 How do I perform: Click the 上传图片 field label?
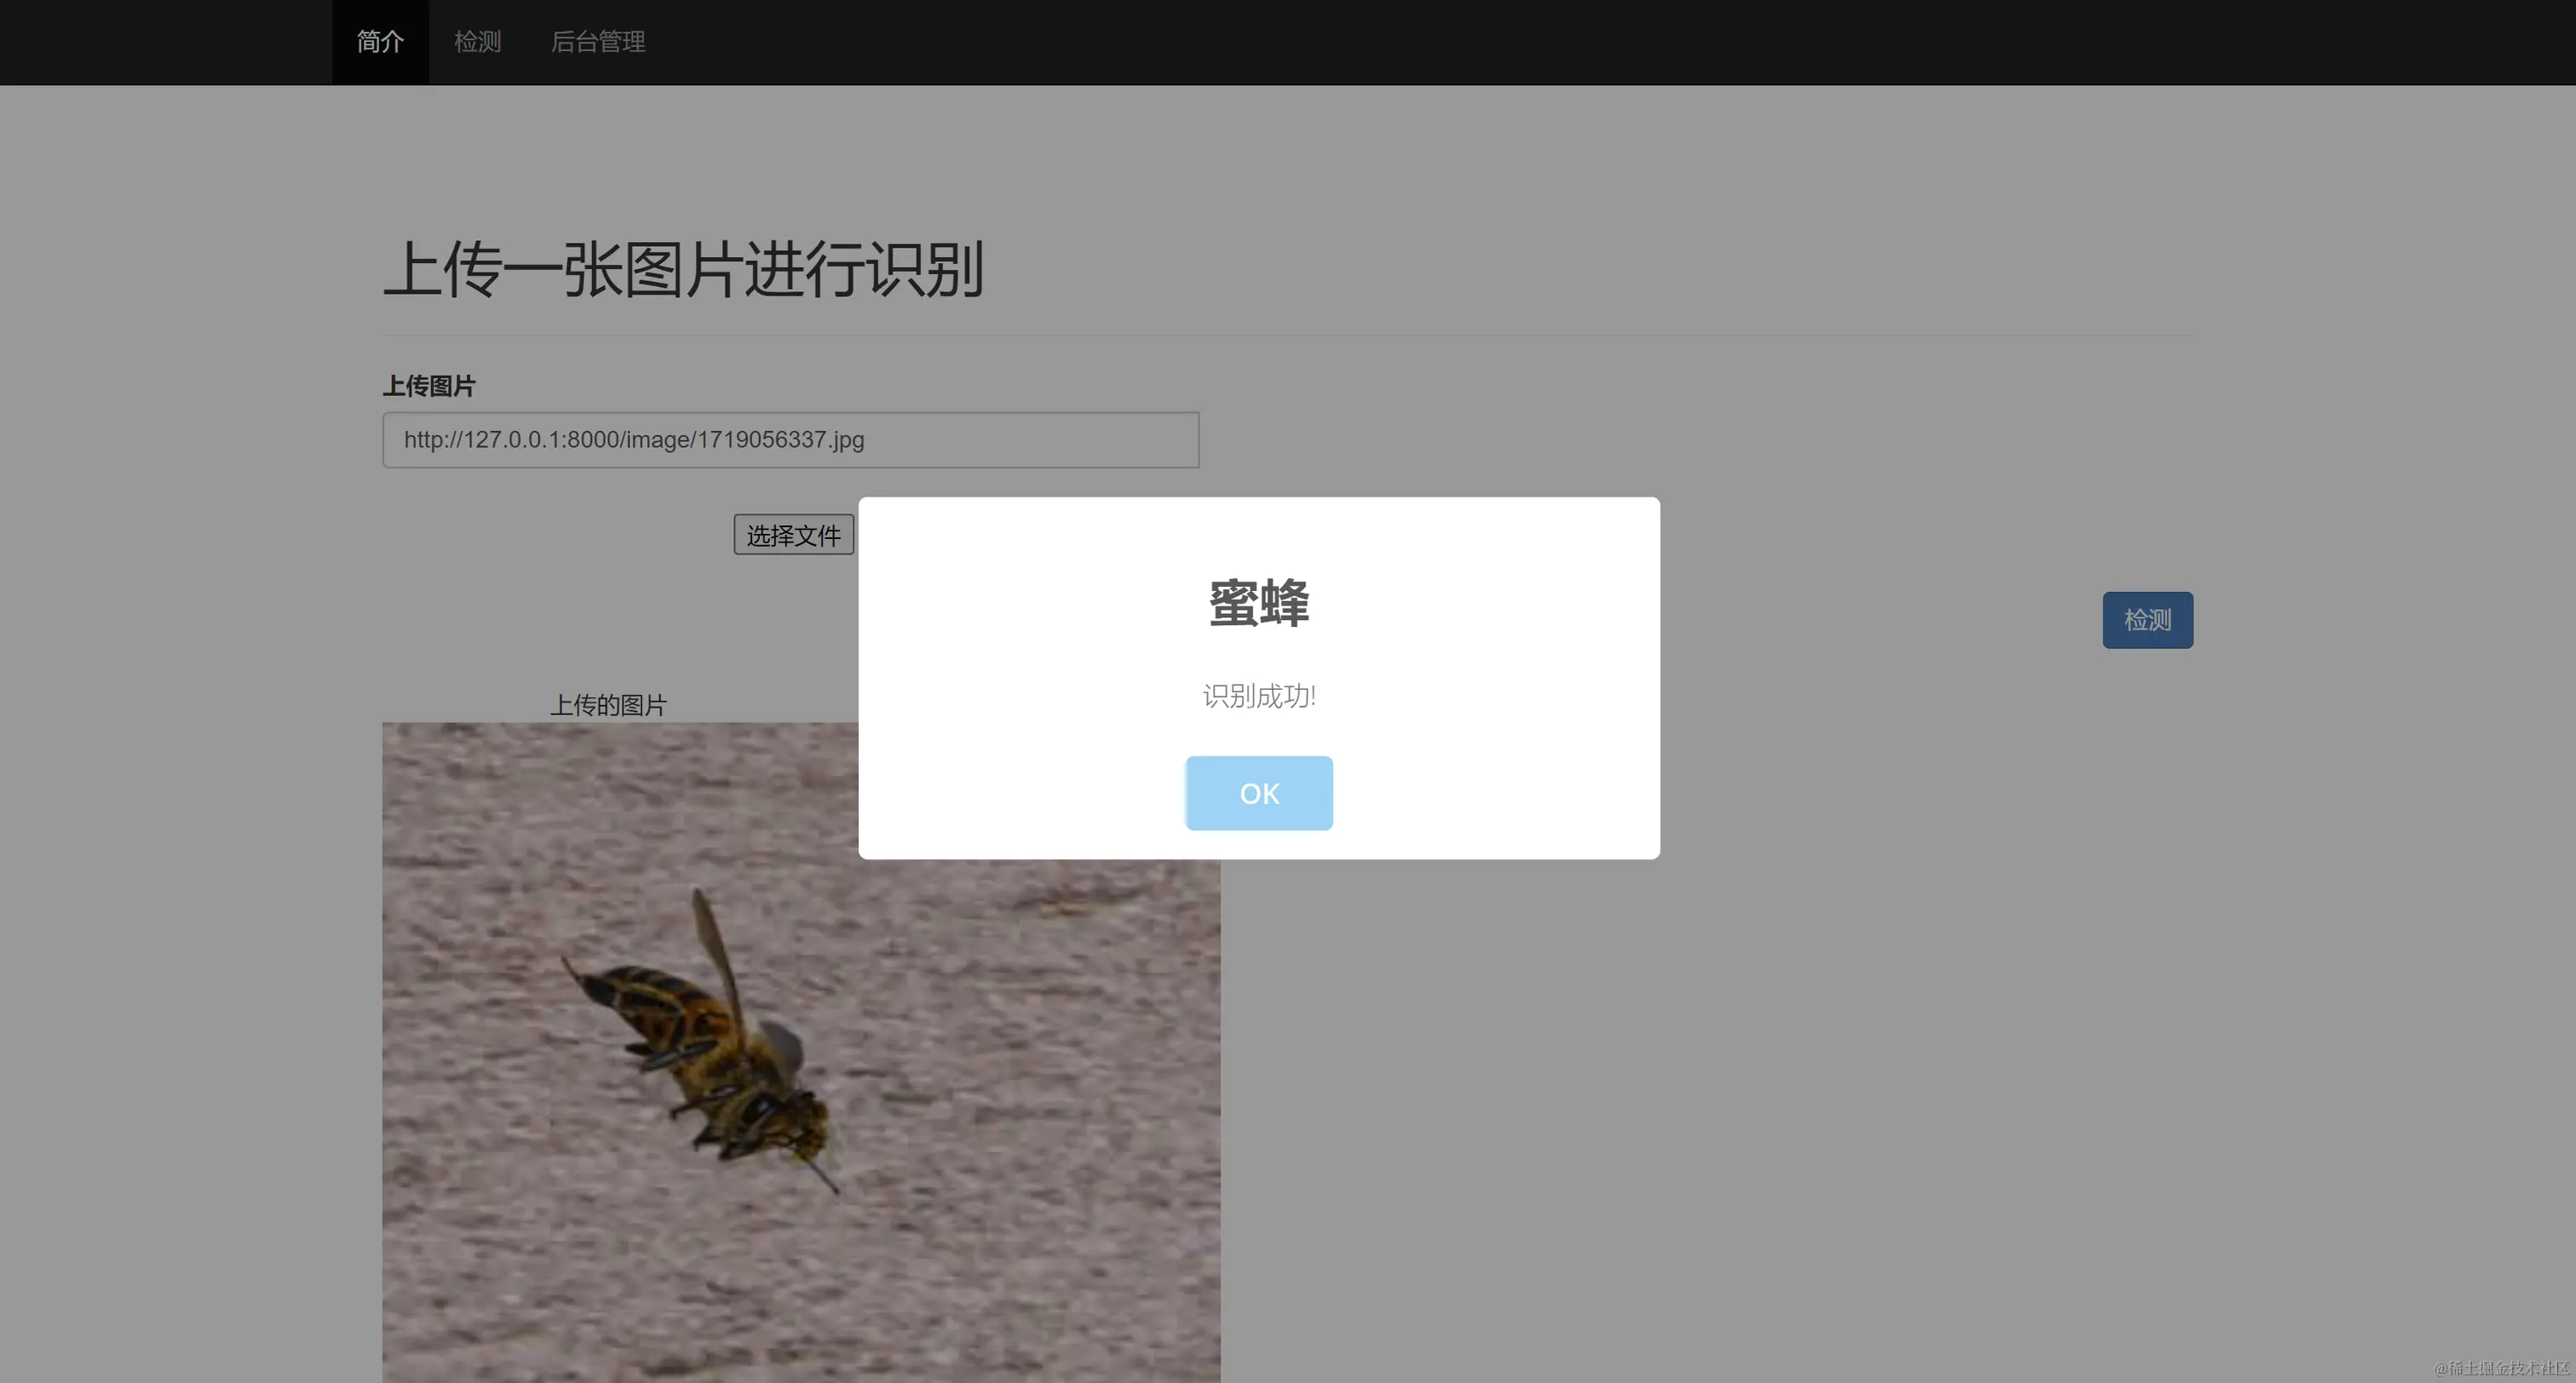(x=429, y=386)
